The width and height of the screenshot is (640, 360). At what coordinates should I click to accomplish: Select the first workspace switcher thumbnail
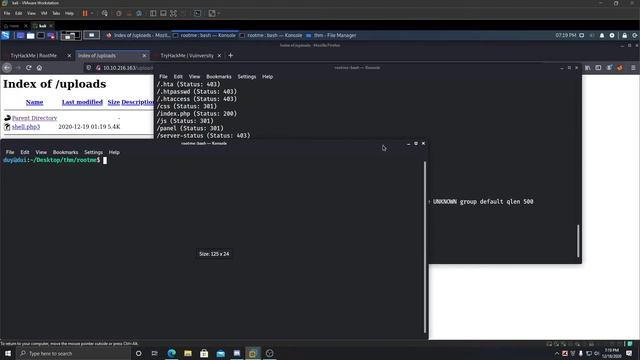[71, 36]
